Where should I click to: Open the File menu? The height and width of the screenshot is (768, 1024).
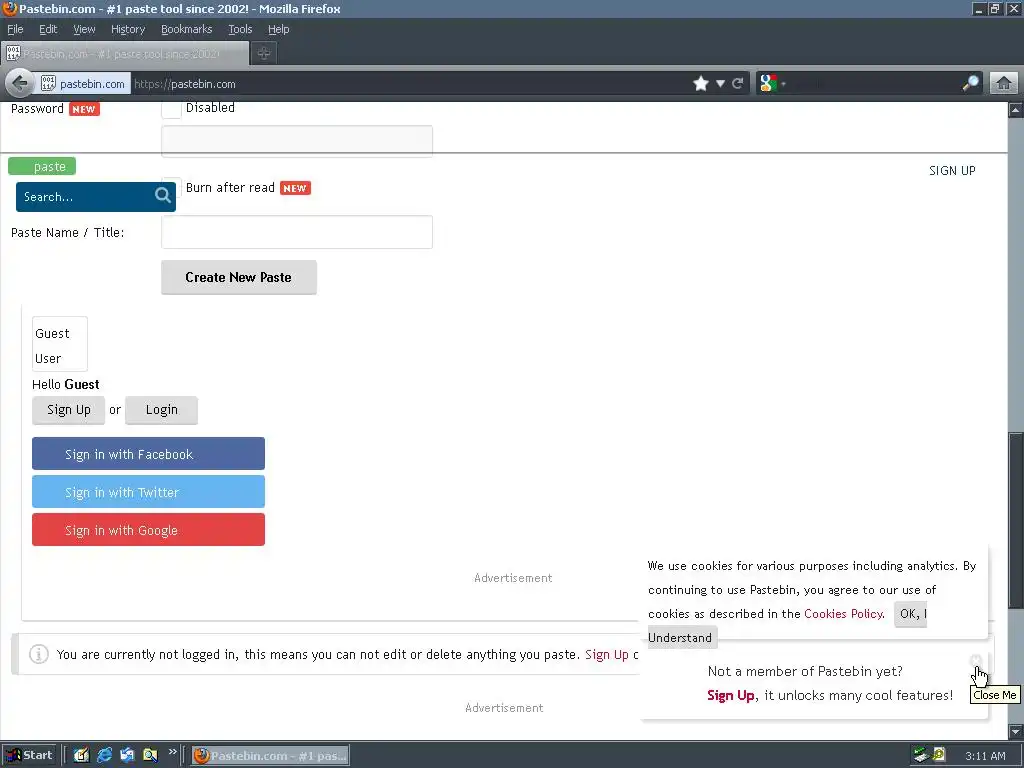pos(15,29)
